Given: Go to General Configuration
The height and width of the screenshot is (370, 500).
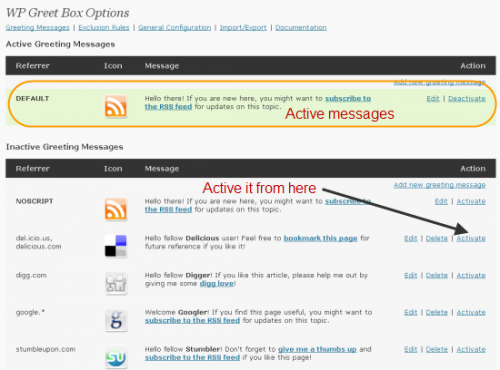Looking at the screenshot, I should point(175,28).
